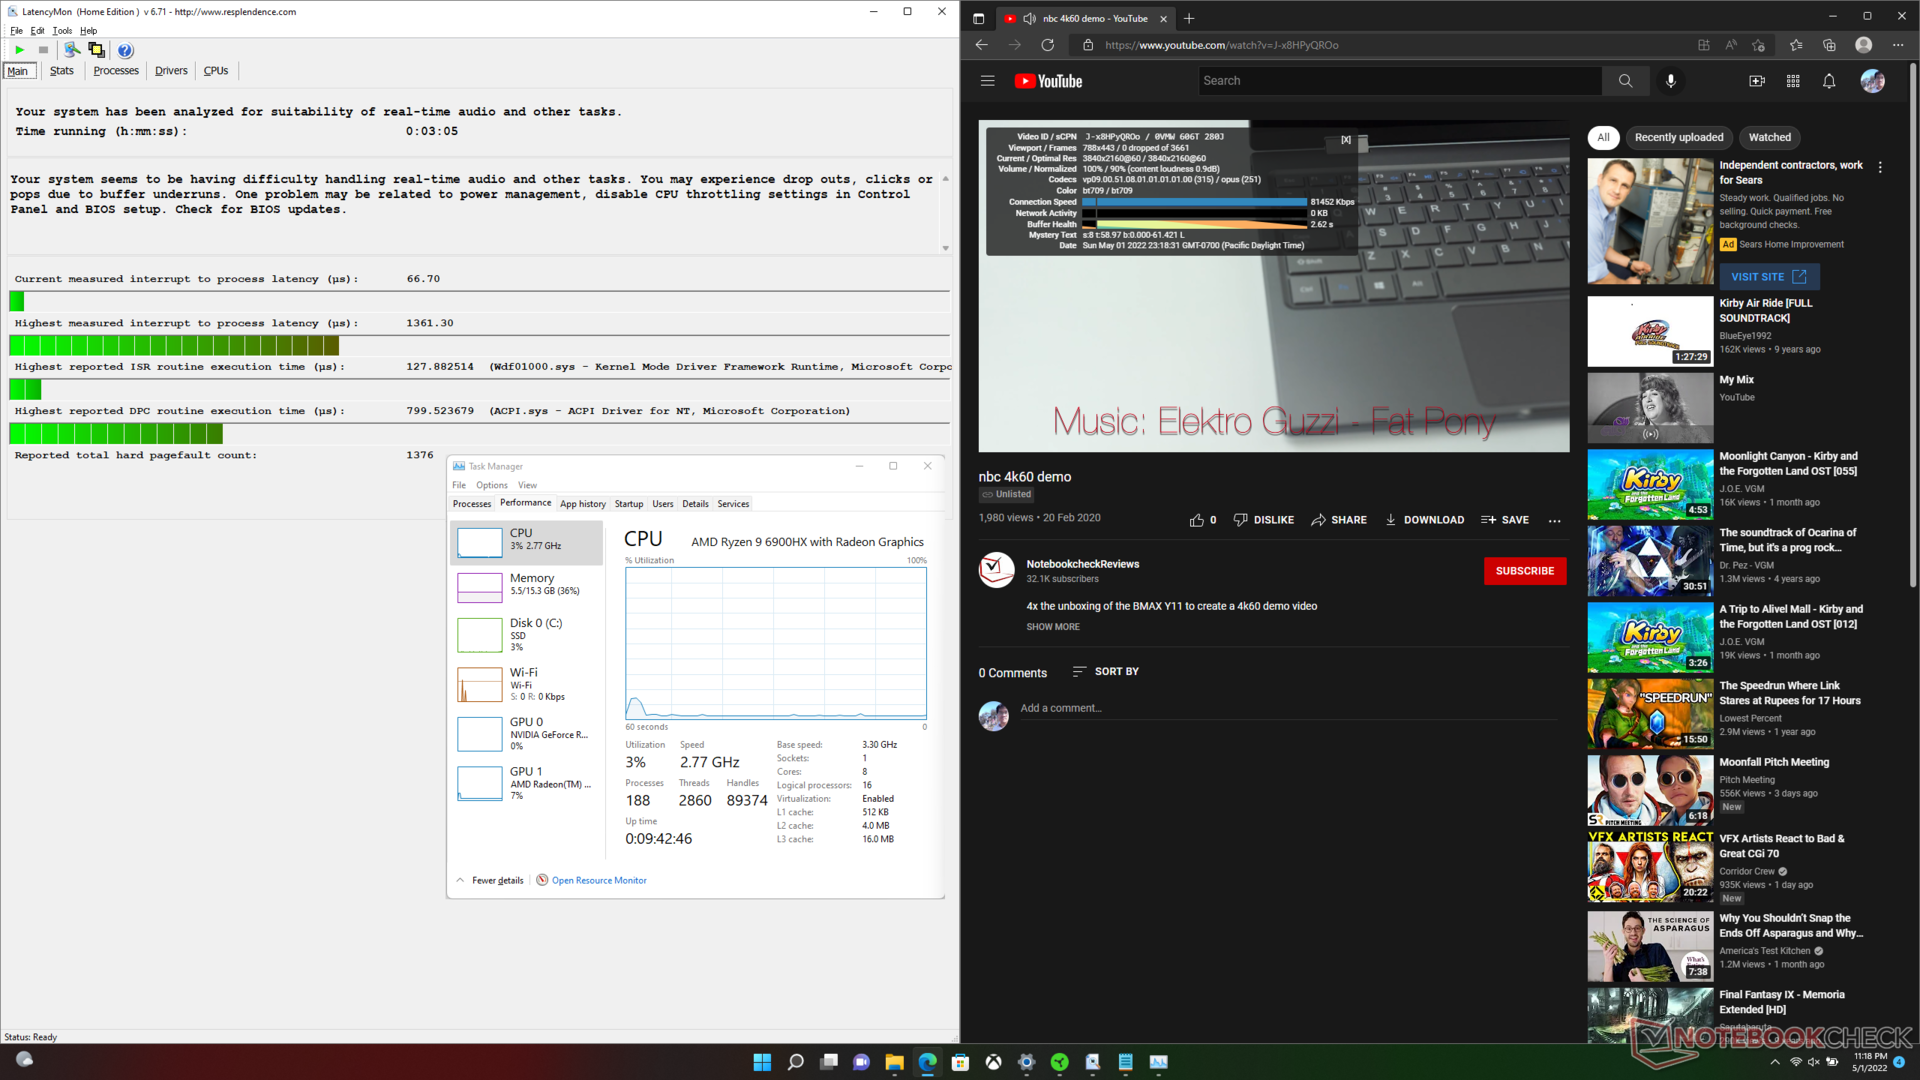Show hidden system tray icons chevron

[1775, 1062]
